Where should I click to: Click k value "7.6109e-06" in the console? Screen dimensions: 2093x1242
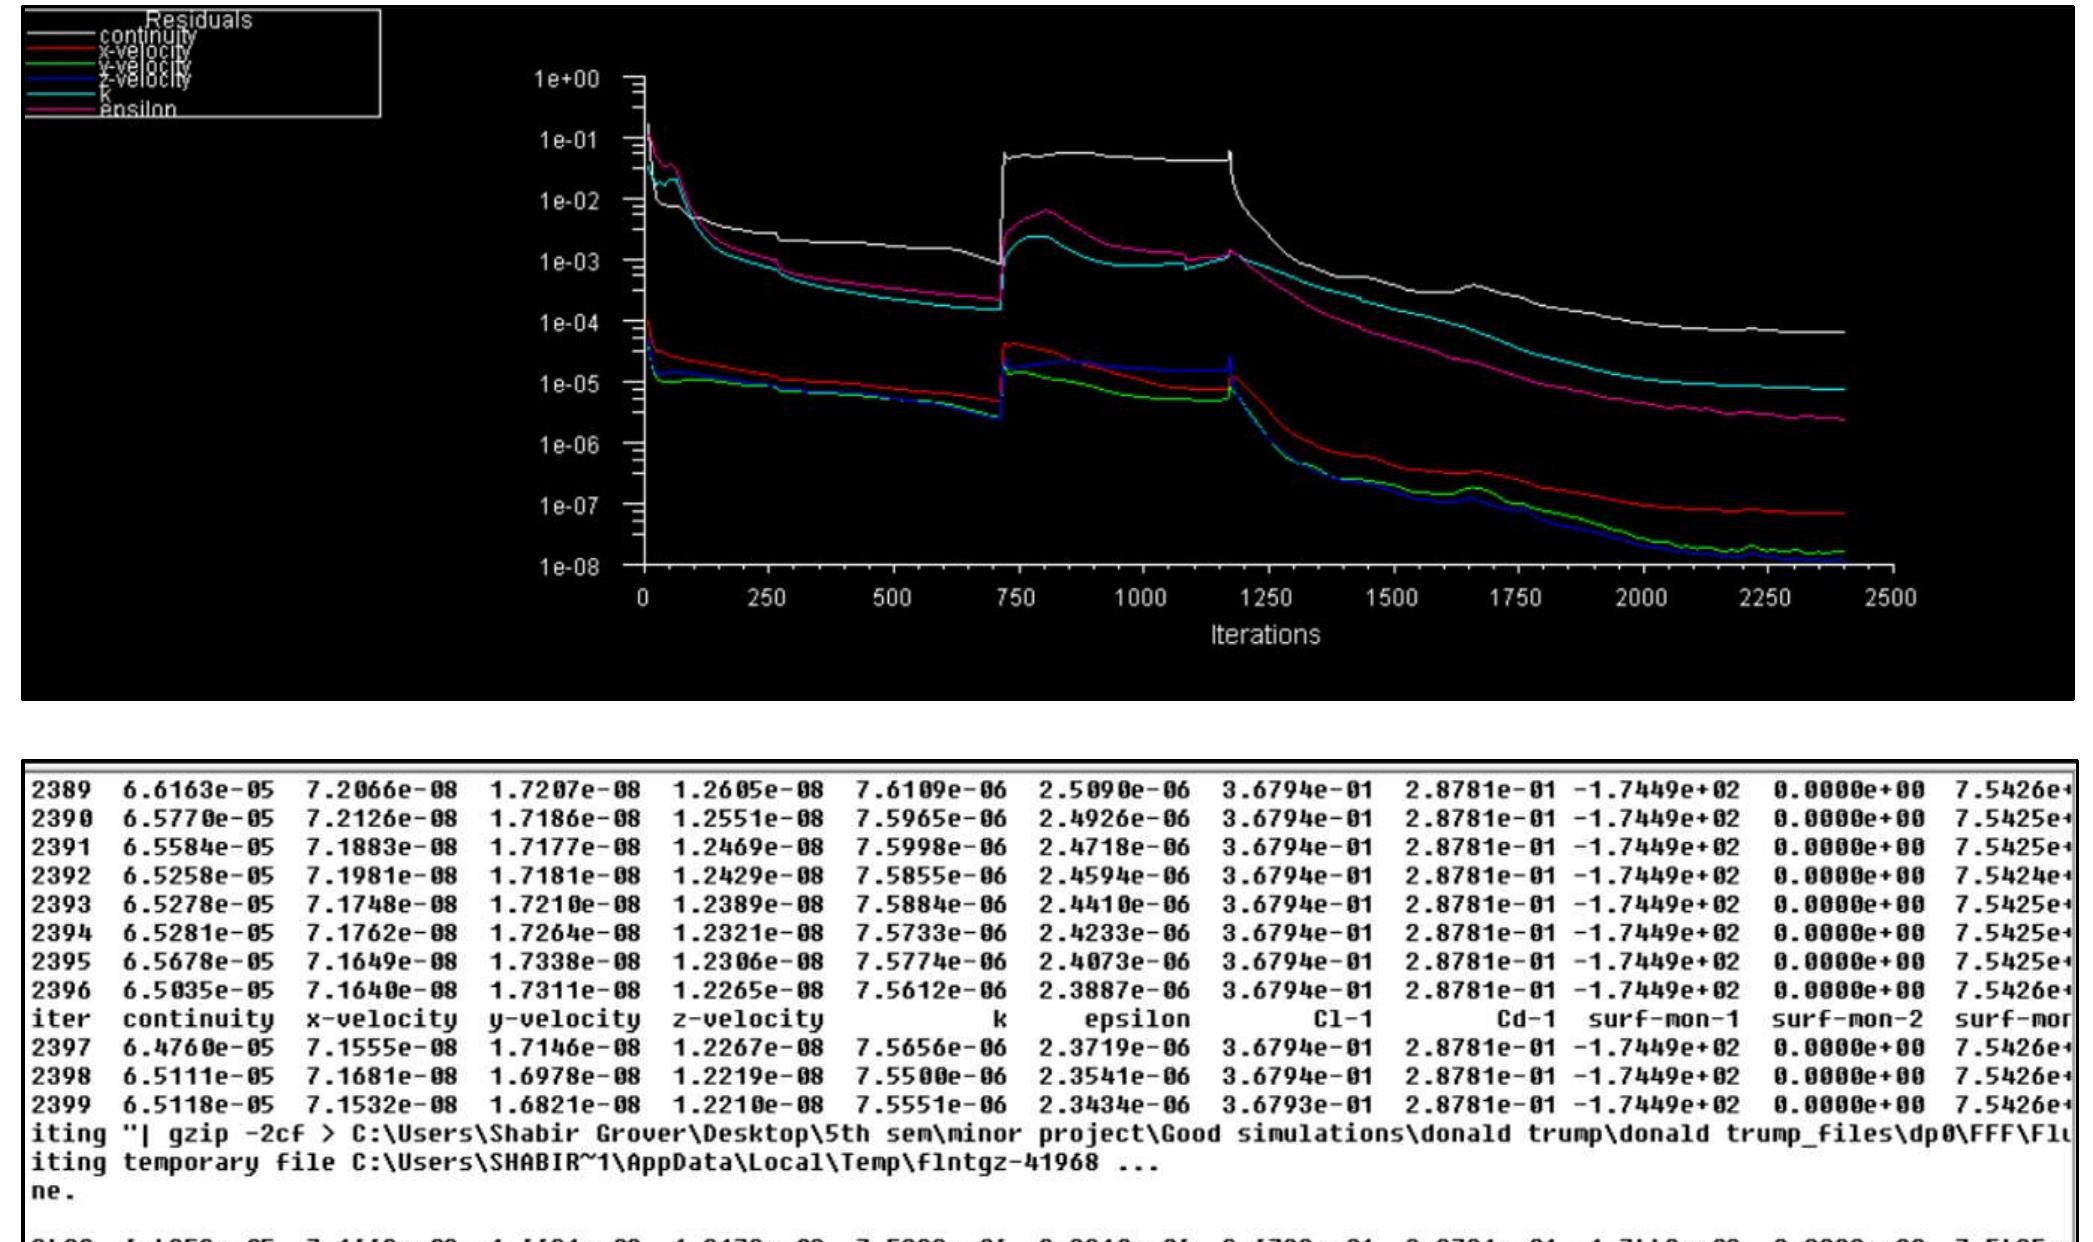click(930, 790)
